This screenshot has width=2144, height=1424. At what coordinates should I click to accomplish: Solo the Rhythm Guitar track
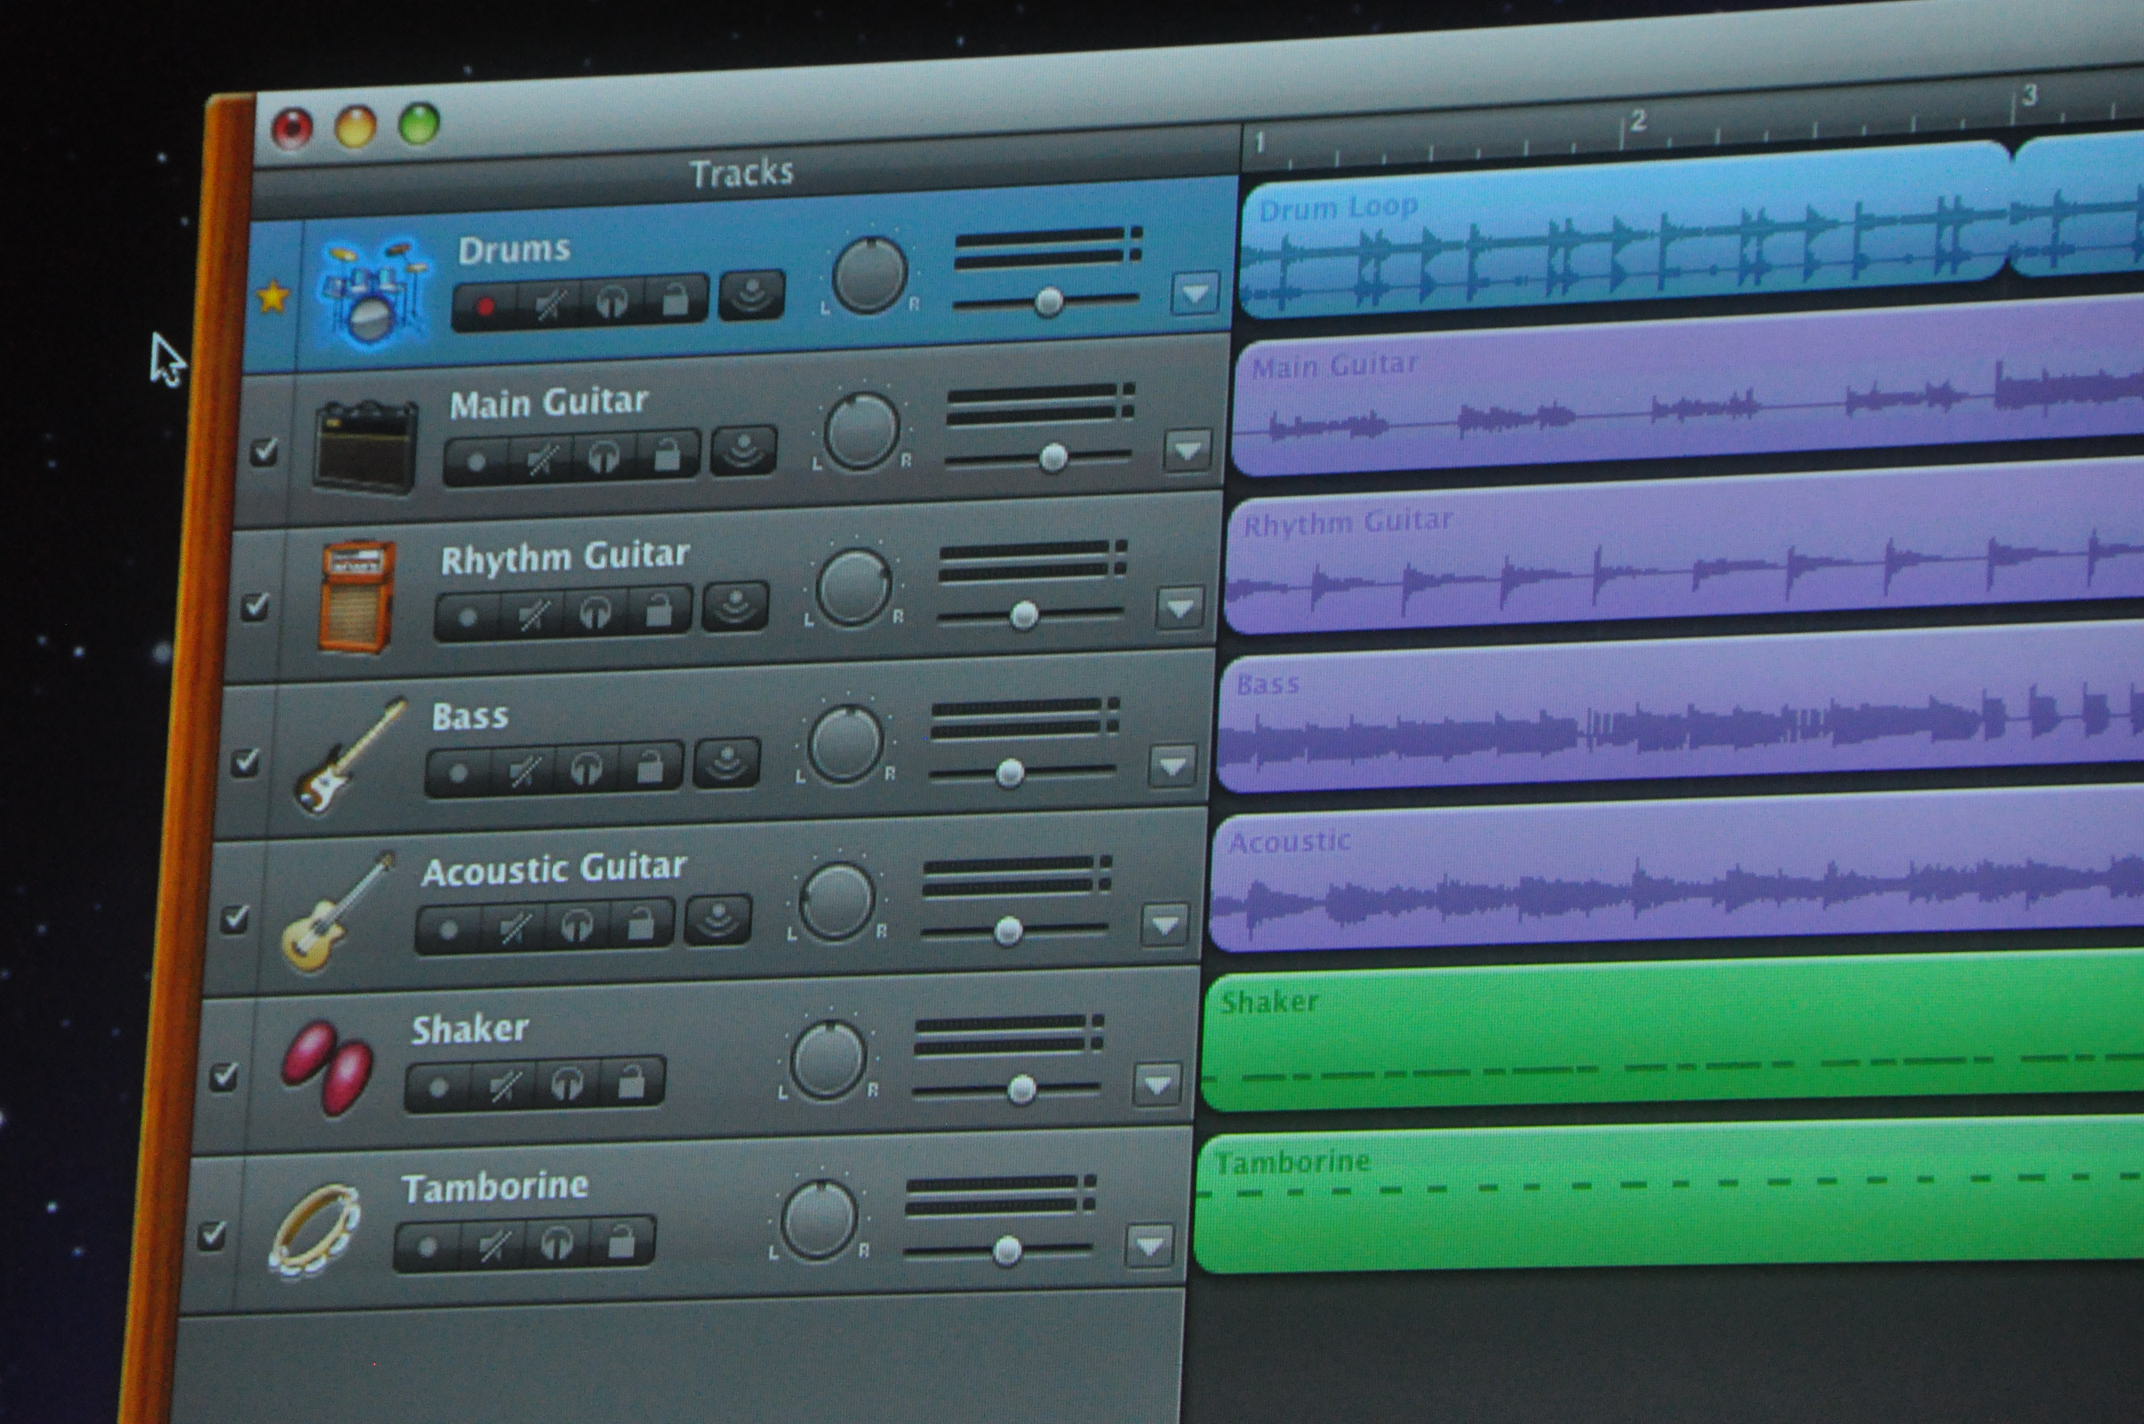tap(595, 613)
